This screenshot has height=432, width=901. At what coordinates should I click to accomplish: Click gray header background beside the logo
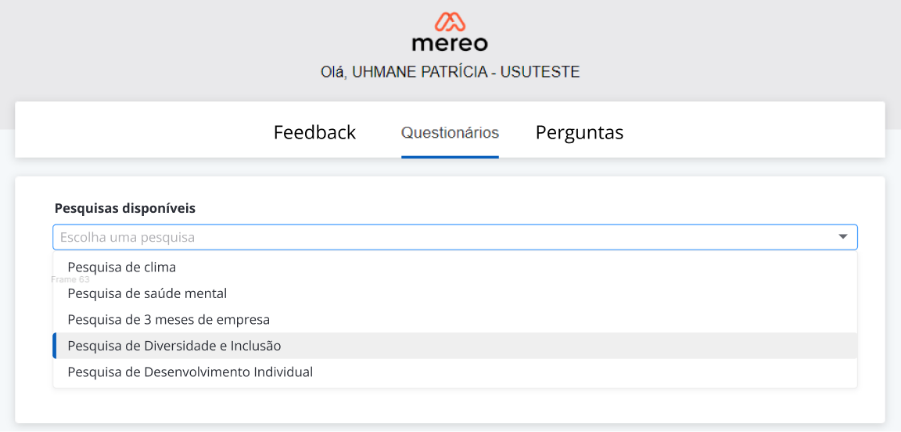coord(200,45)
